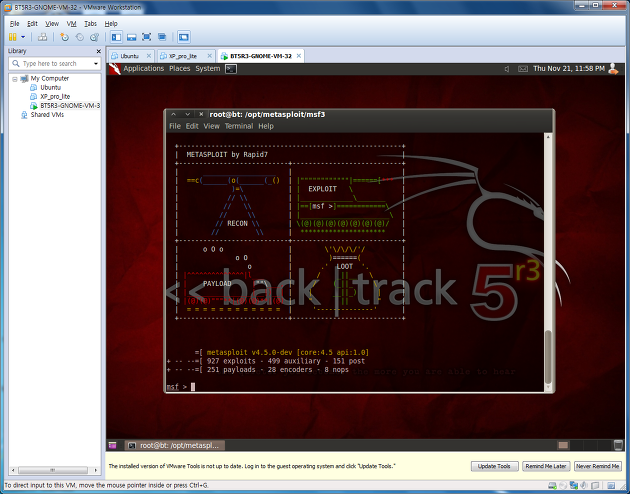
Task: Select the root@bt taskbar window button
Action: [x=175, y=445]
